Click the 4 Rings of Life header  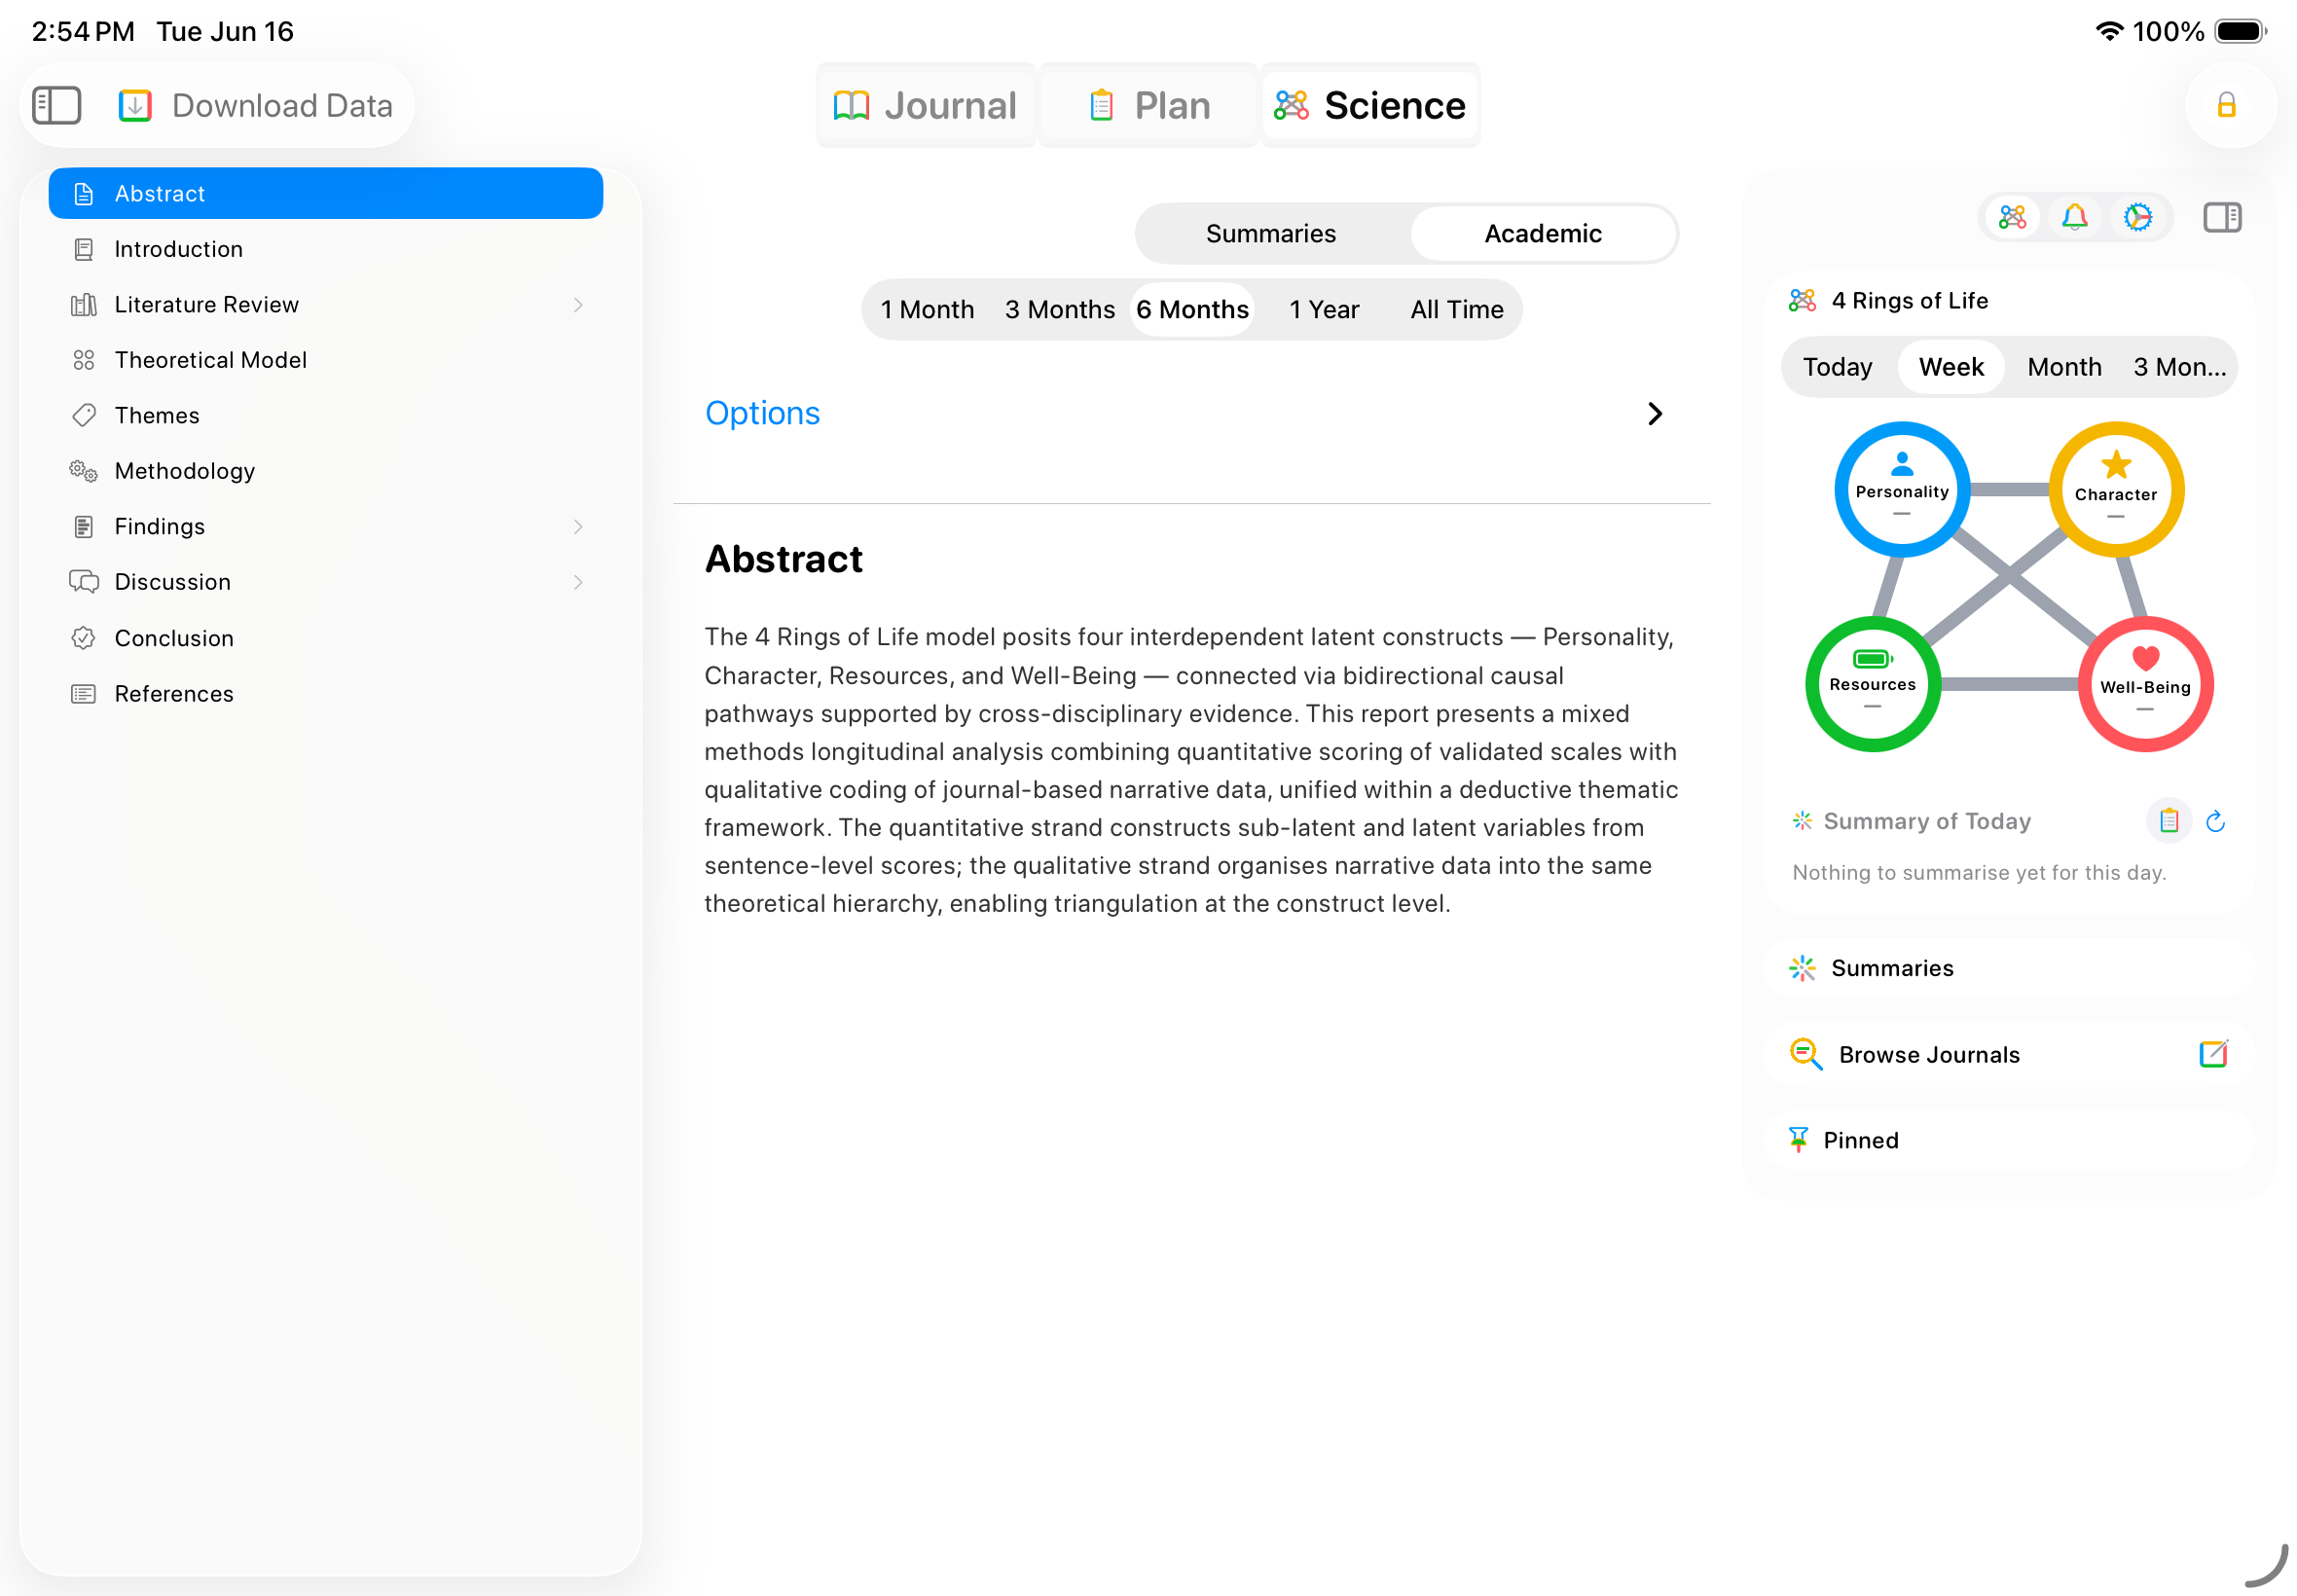coord(1909,301)
